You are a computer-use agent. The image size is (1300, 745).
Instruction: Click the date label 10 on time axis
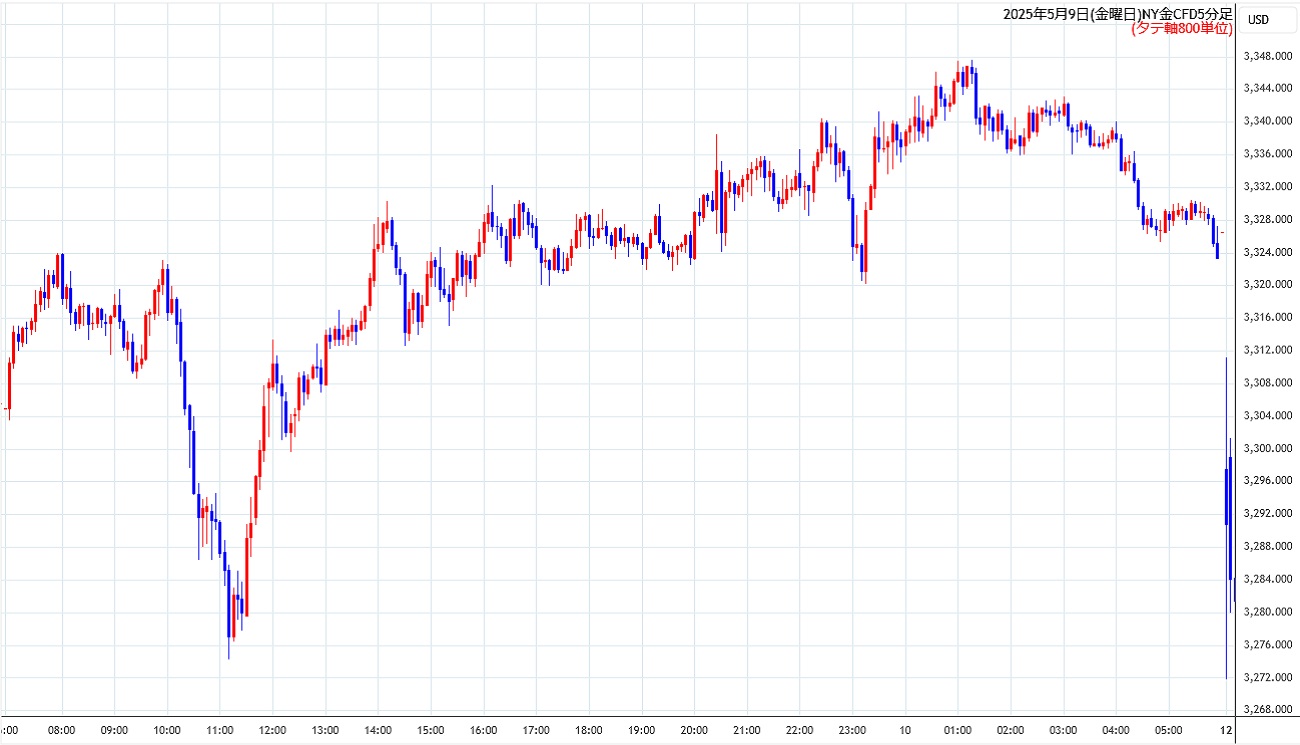[905, 730]
